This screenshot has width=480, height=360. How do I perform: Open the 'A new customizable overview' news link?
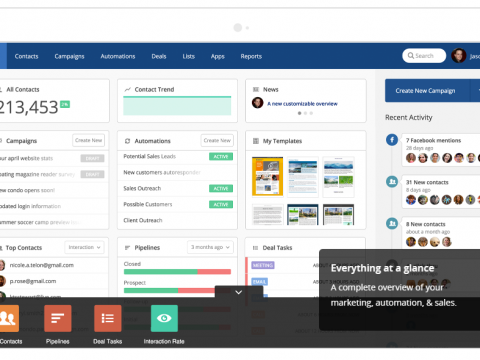[x=302, y=104]
